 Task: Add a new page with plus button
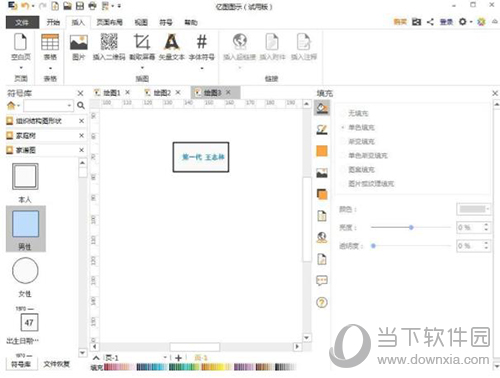click(x=178, y=358)
